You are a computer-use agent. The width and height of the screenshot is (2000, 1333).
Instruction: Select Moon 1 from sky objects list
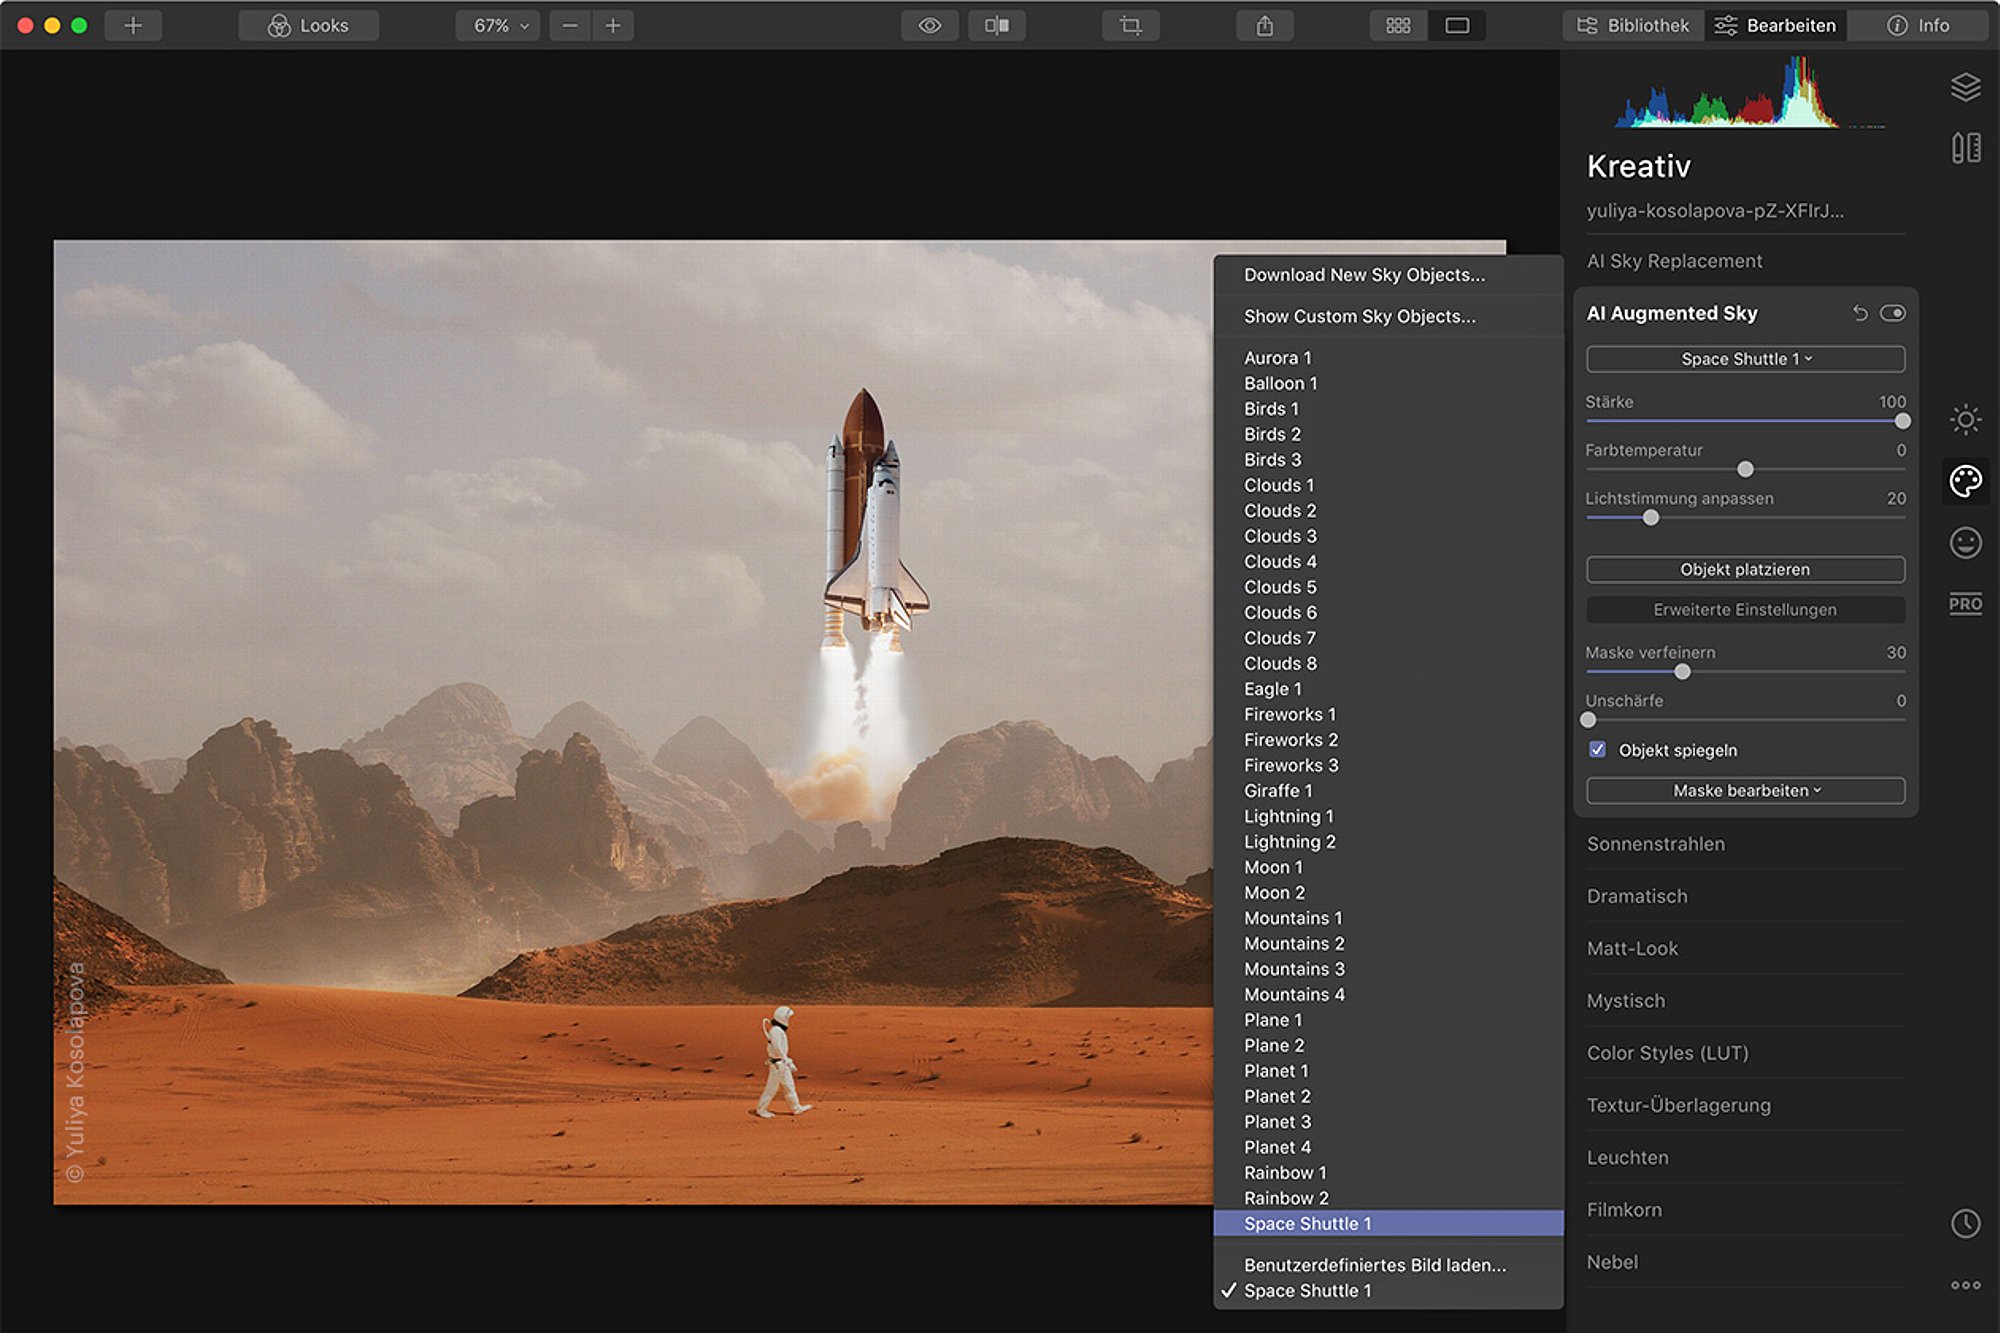[x=1388, y=867]
